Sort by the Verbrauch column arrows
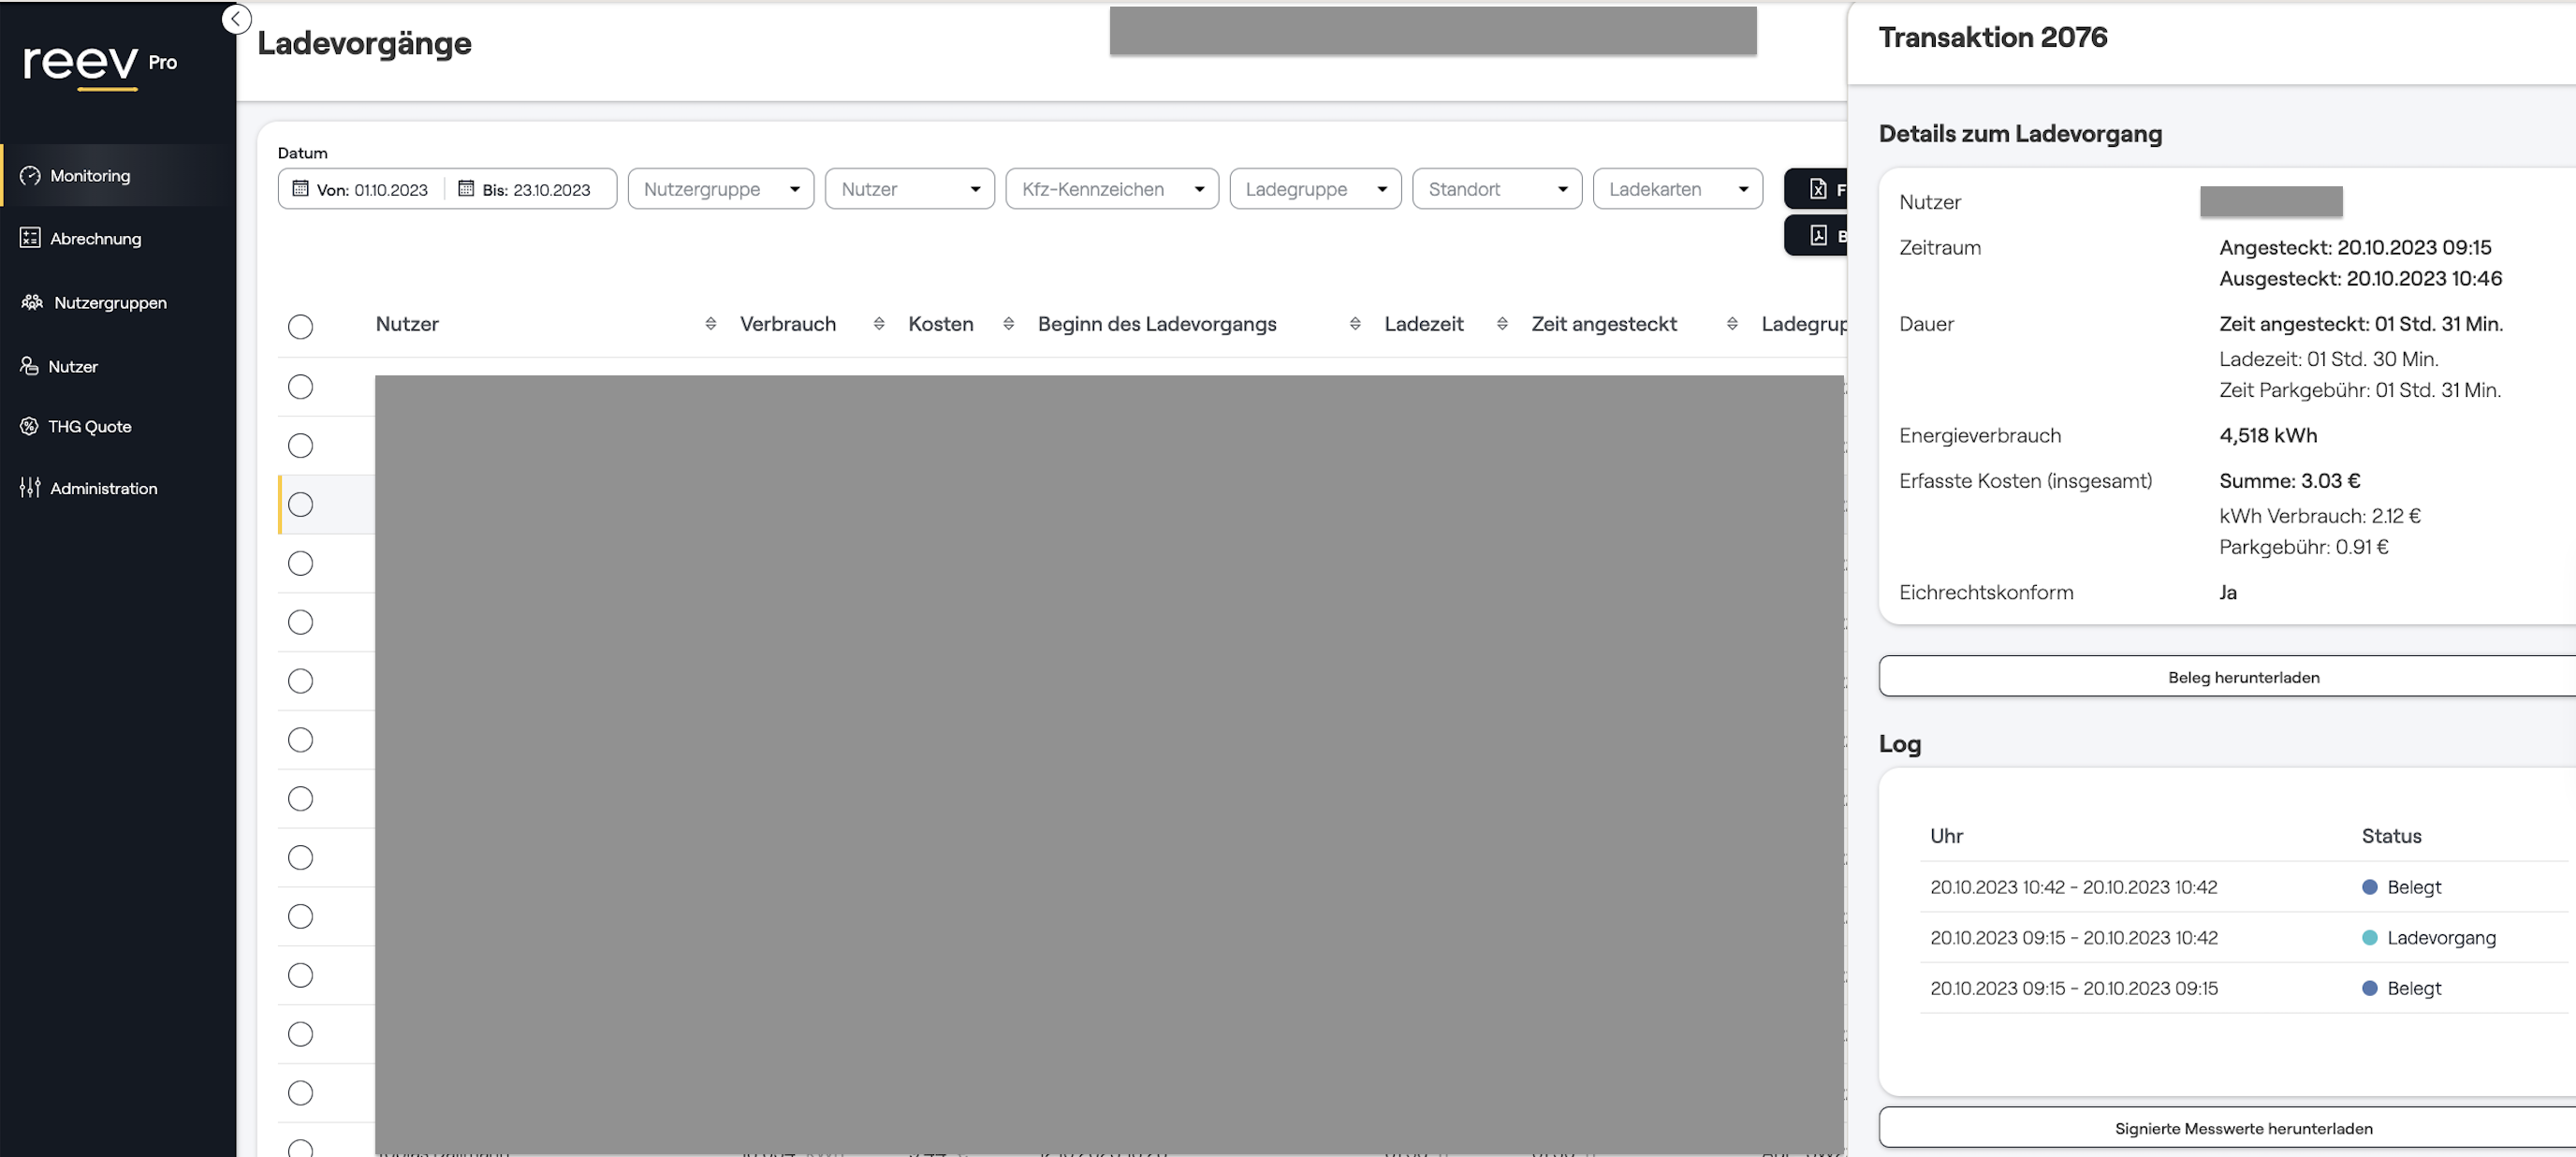This screenshot has height=1157, width=2576. pos(878,324)
